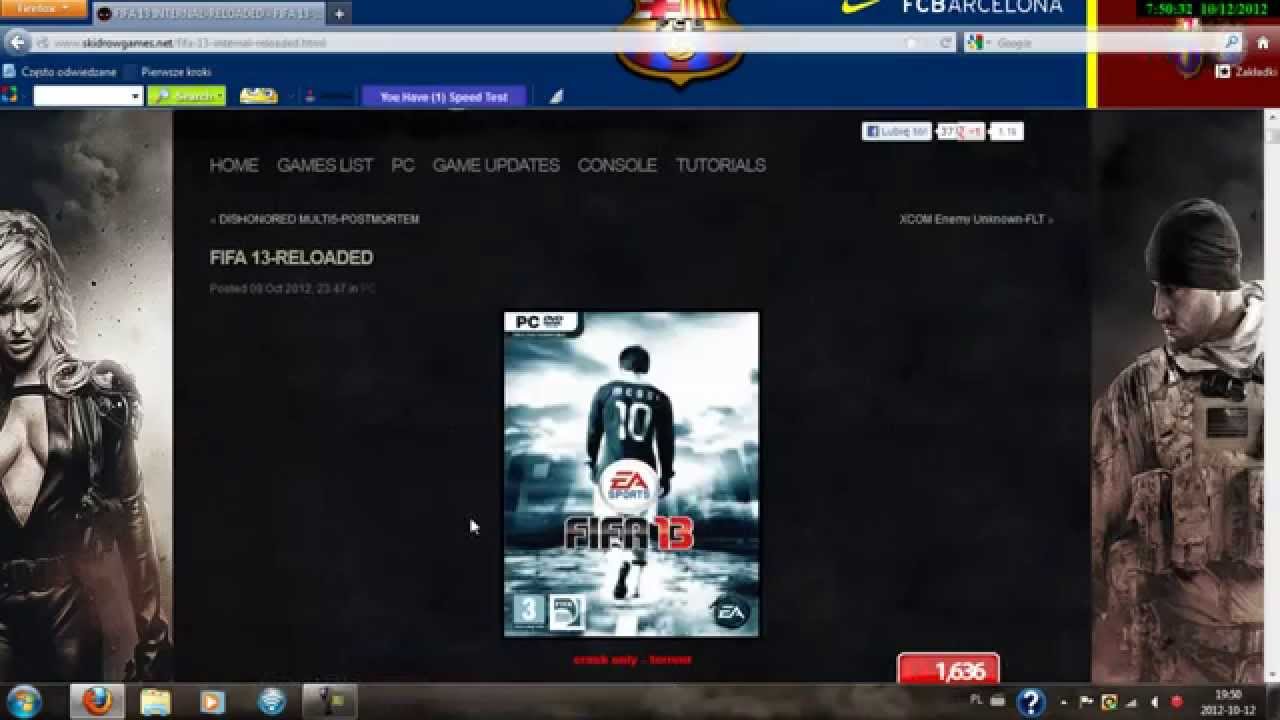Click the blue wireless network taskbar app icon
The height and width of the screenshot is (720, 1280).
coord(271,702)
